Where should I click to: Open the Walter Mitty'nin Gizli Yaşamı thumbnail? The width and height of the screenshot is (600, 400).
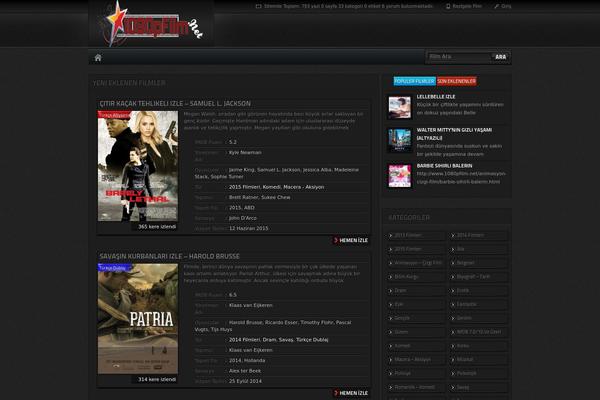(x=399, y=140)
